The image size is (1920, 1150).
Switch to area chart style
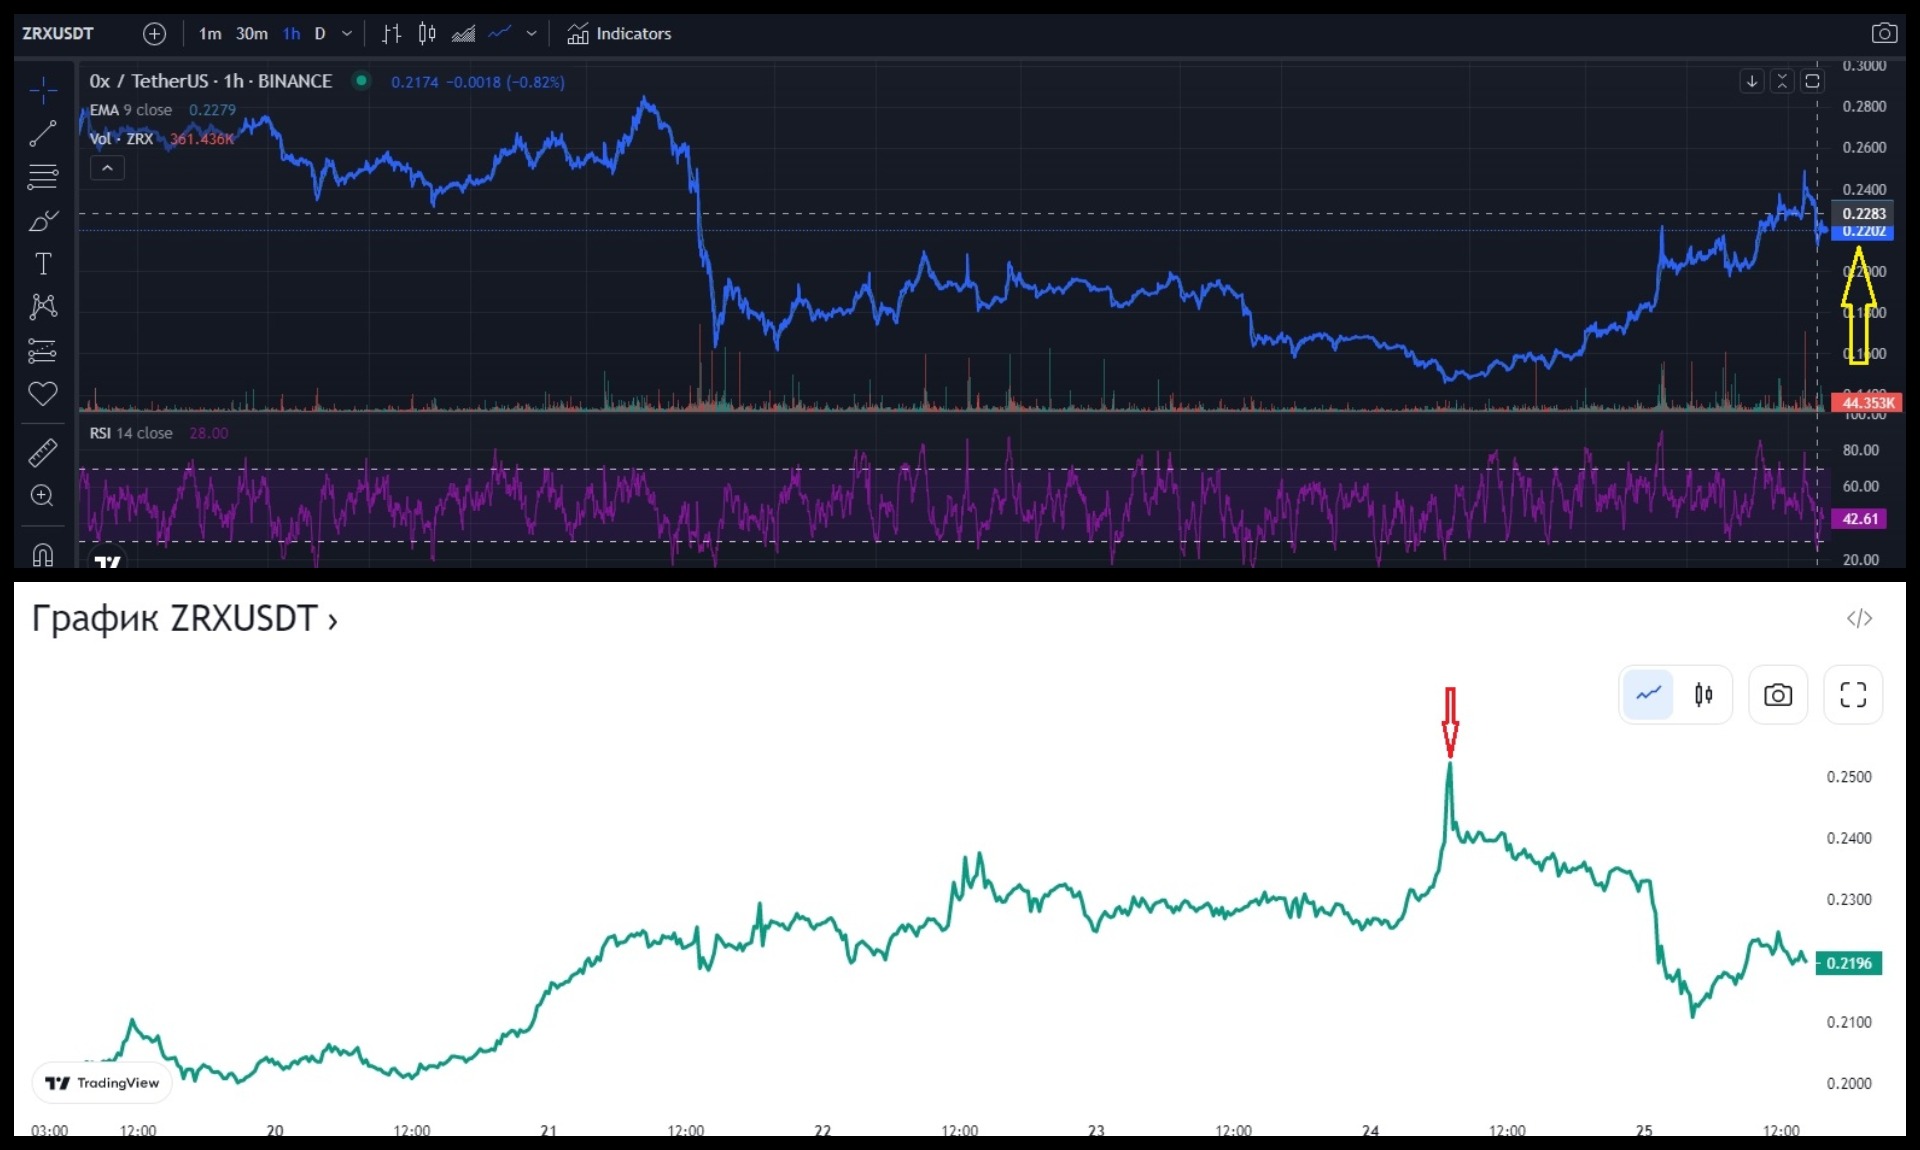coord(463,34)
